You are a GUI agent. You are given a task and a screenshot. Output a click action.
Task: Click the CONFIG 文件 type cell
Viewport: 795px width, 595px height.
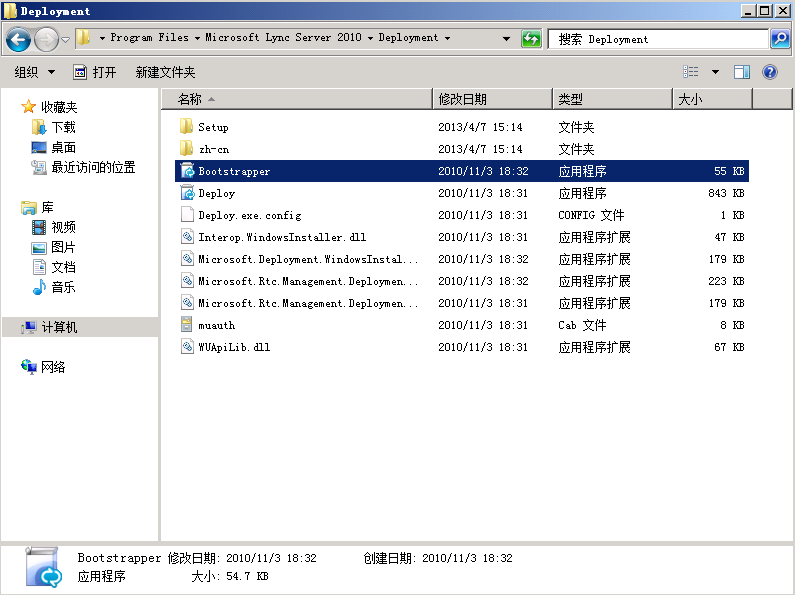591,215
